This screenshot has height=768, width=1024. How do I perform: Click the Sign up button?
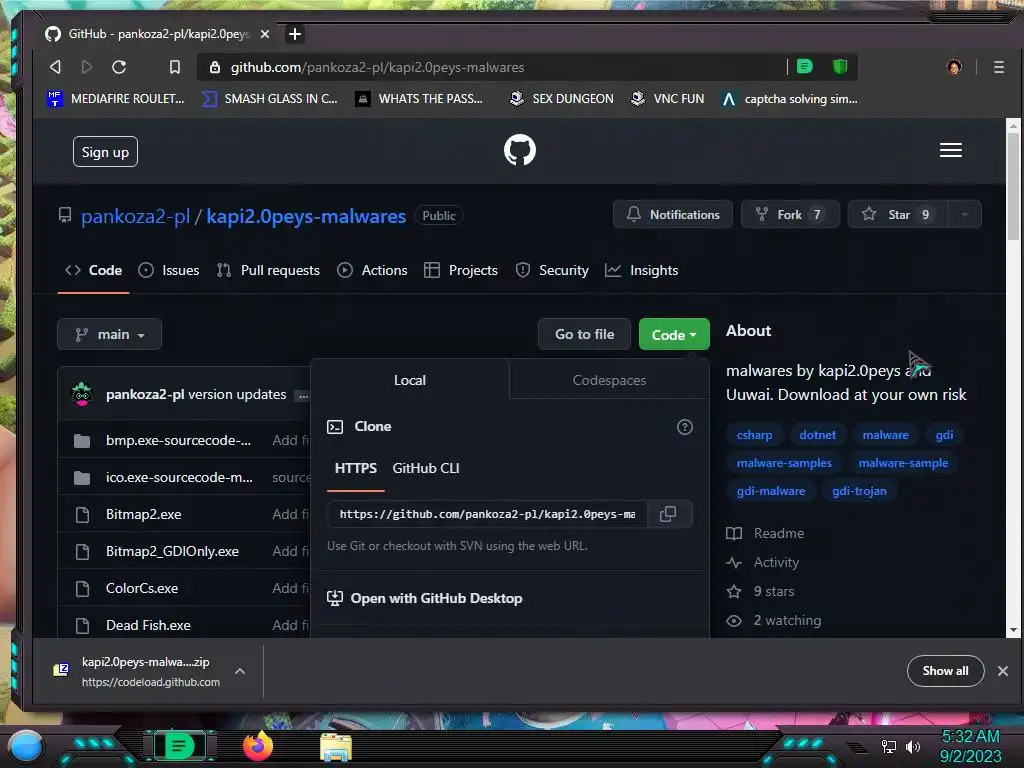tap(105, 152)
